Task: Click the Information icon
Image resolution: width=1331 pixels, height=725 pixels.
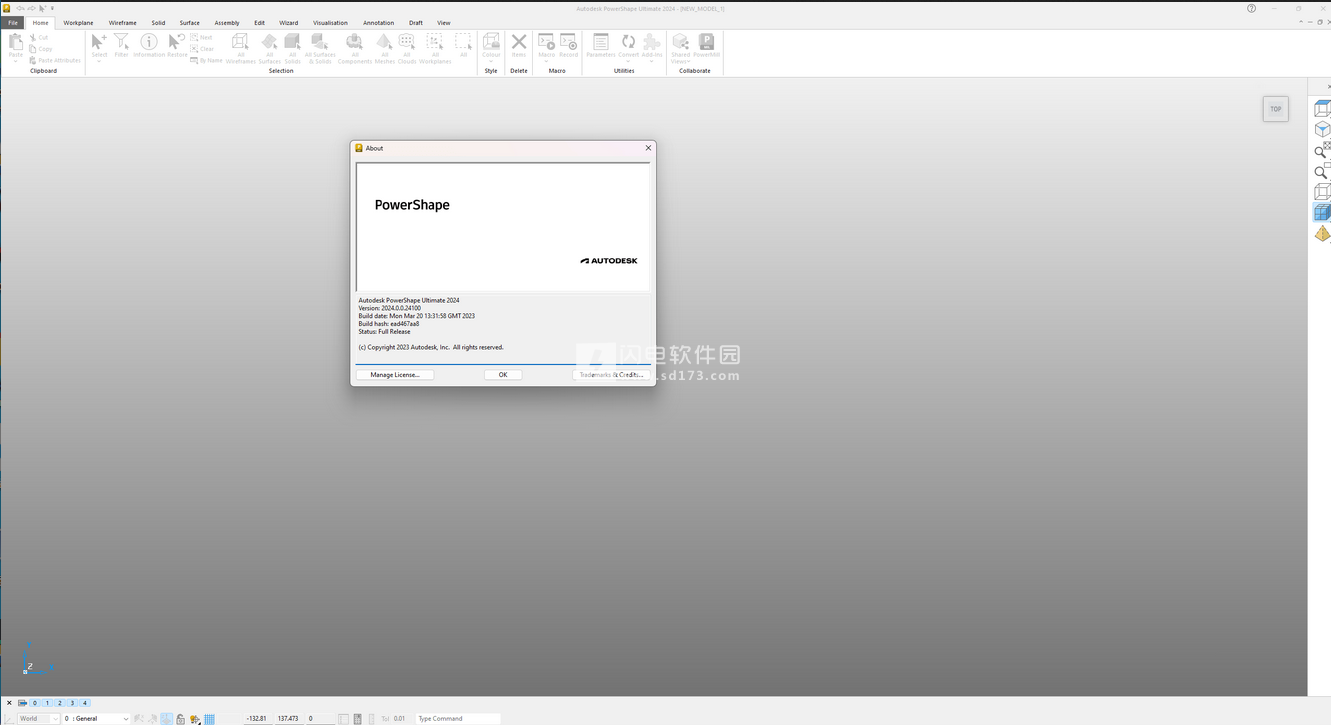Action: pos(149,45)
